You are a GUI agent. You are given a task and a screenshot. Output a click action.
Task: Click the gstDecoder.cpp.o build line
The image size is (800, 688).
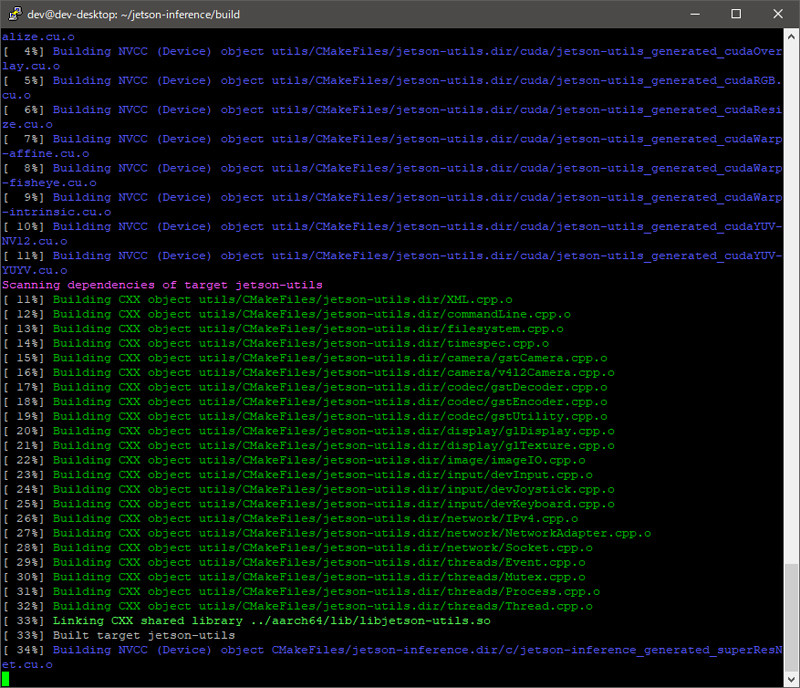(x=305, y=387)
